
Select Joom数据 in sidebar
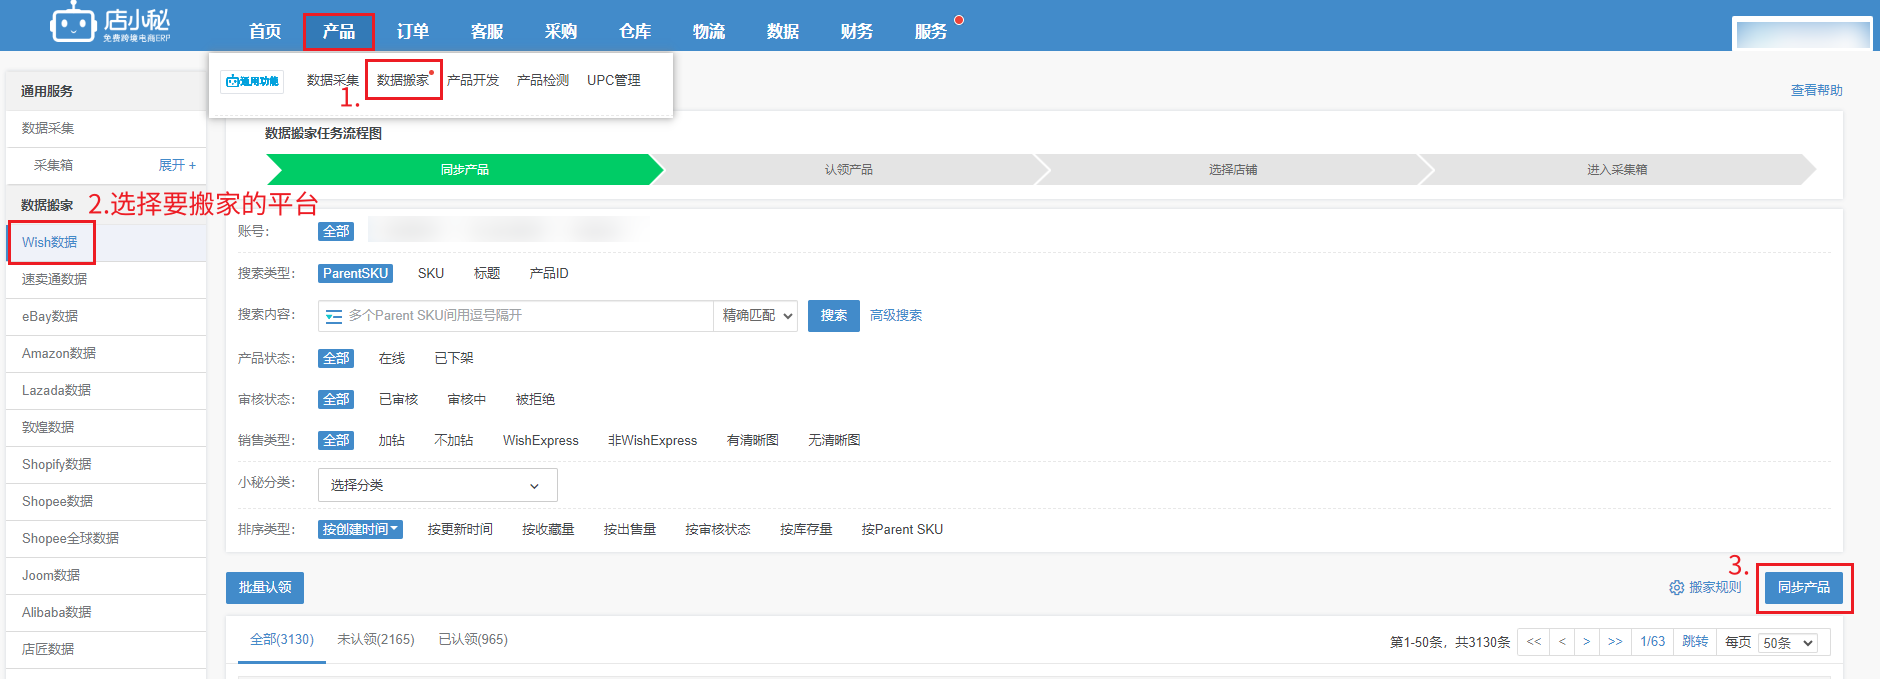(106, 575)
